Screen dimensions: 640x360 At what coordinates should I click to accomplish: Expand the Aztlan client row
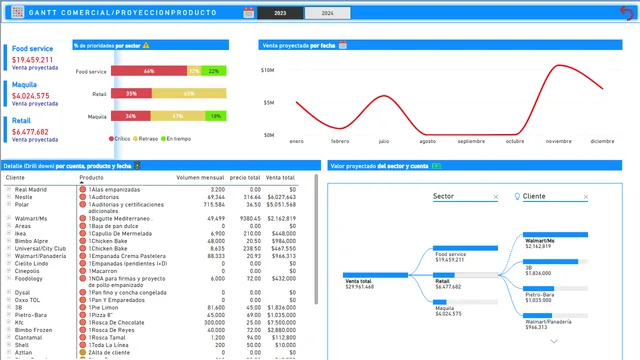coord(9,352)
